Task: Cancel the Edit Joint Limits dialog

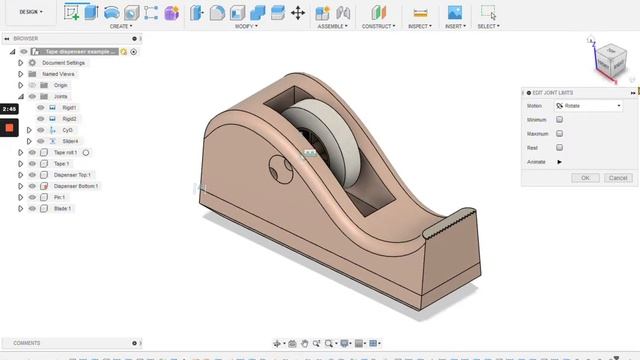Action: pos(618,178)
